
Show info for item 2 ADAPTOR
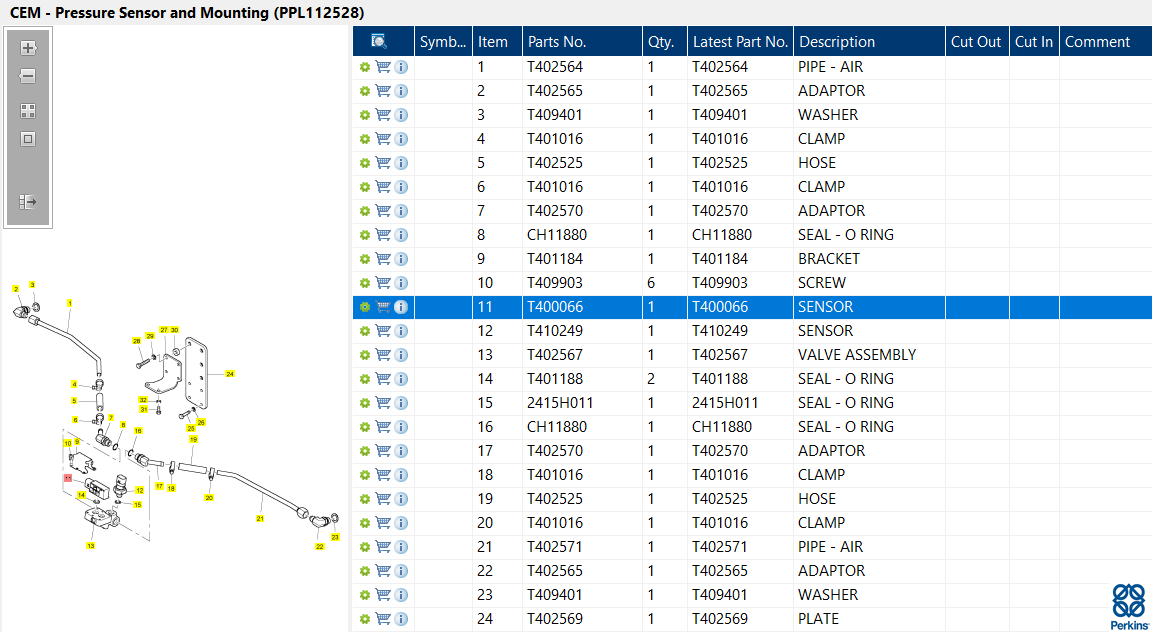click(401, 91)
